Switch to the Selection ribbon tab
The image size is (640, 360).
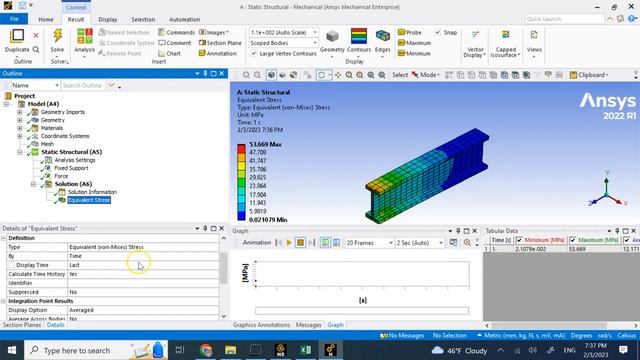(x=143, y=19)
